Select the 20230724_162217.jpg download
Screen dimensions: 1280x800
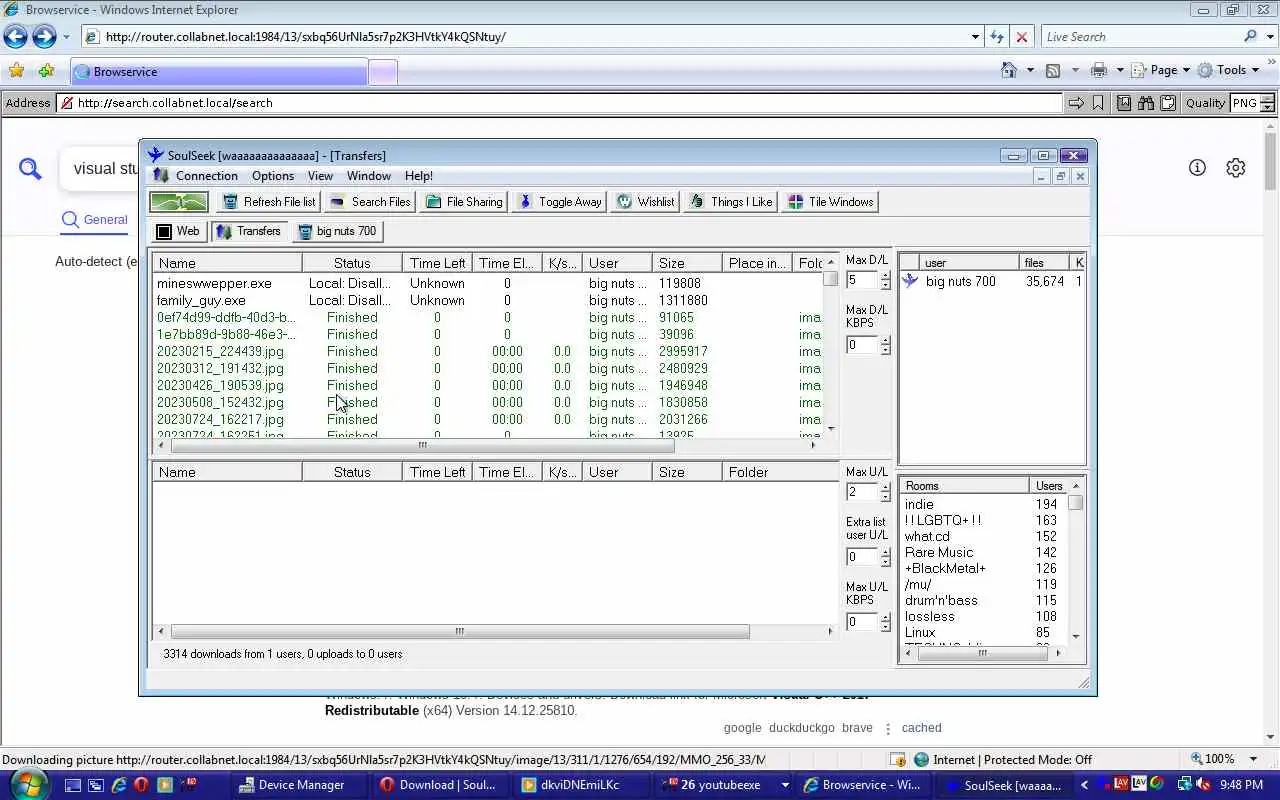click(x=488, y=419)
